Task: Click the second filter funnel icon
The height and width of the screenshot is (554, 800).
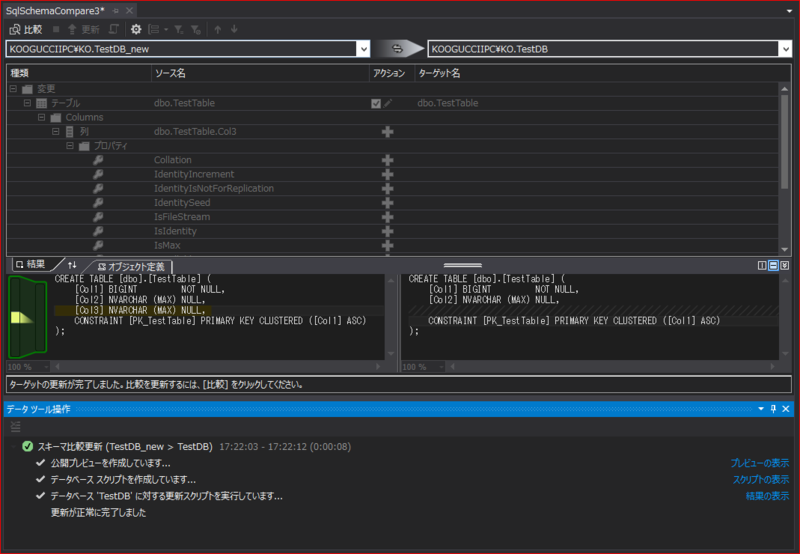Action: (x=196, y=30)
